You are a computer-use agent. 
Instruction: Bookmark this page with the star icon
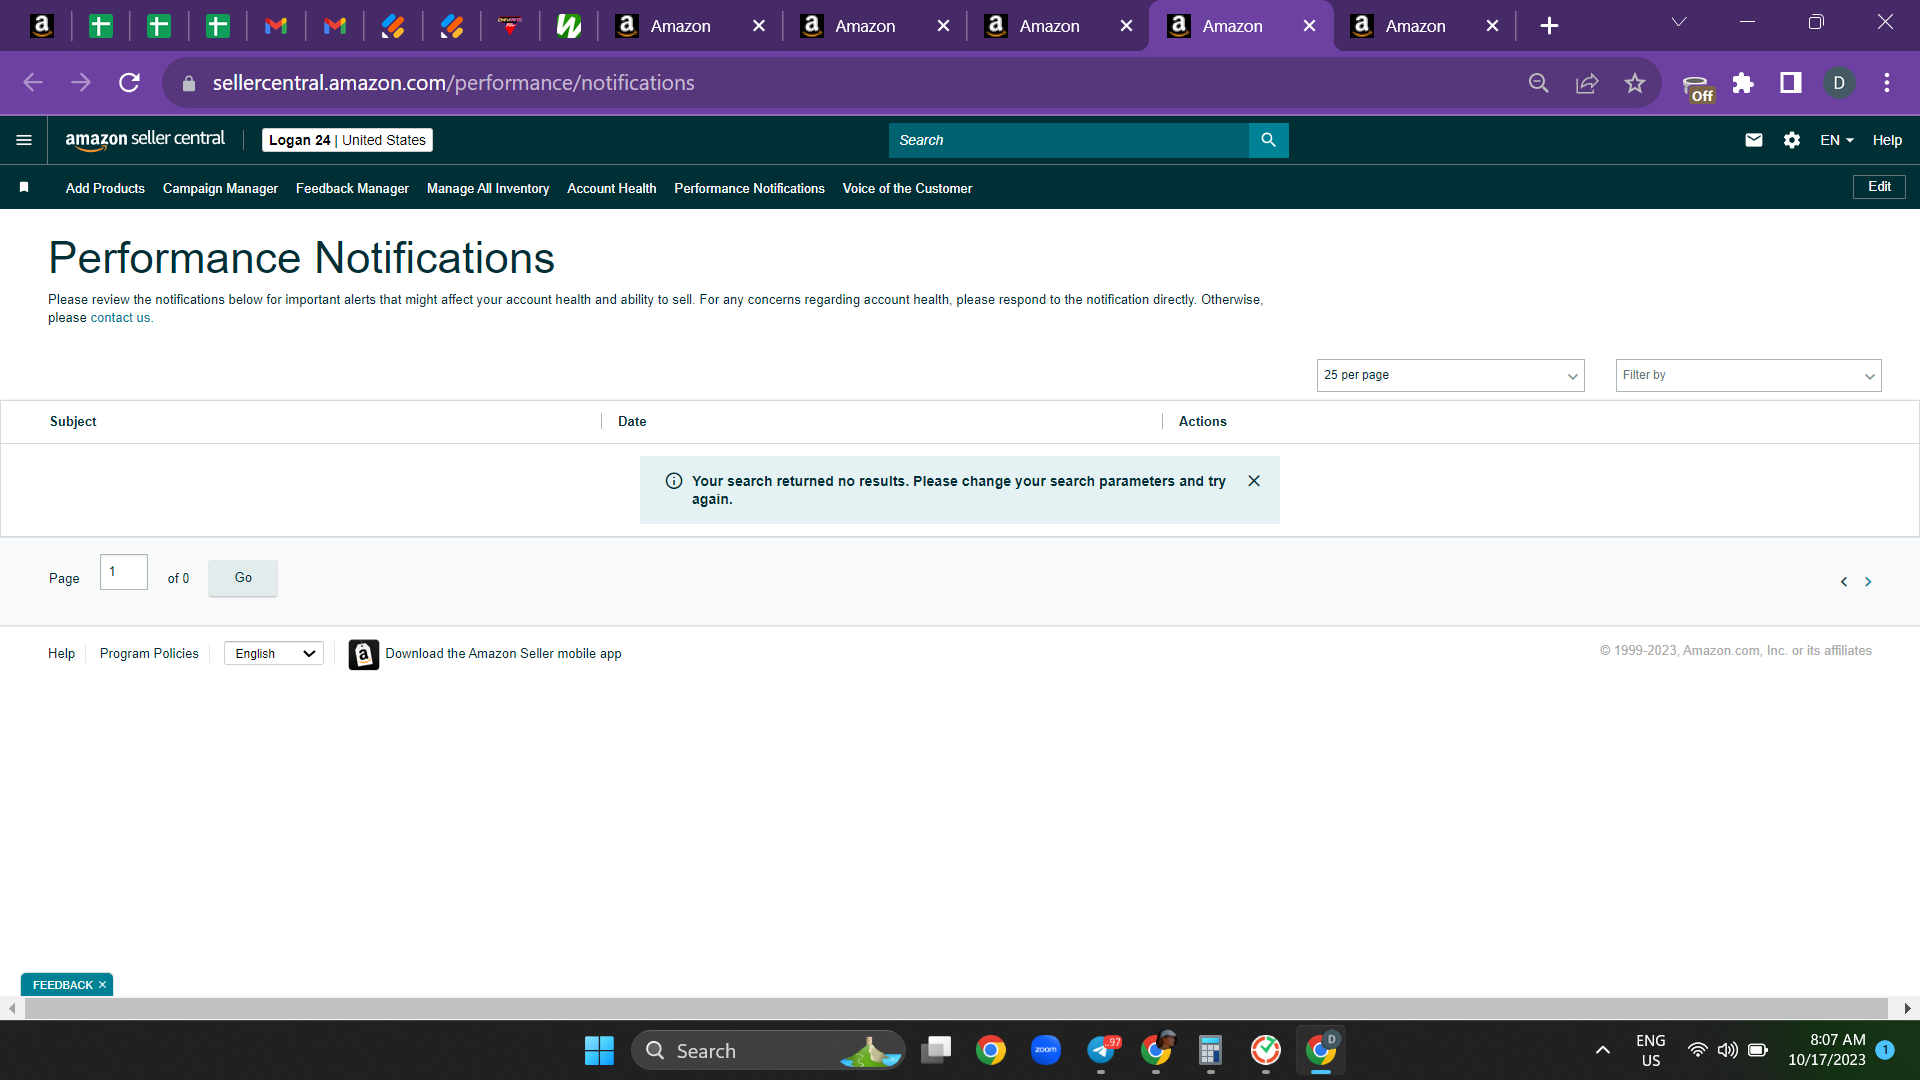click(1635, 83)
